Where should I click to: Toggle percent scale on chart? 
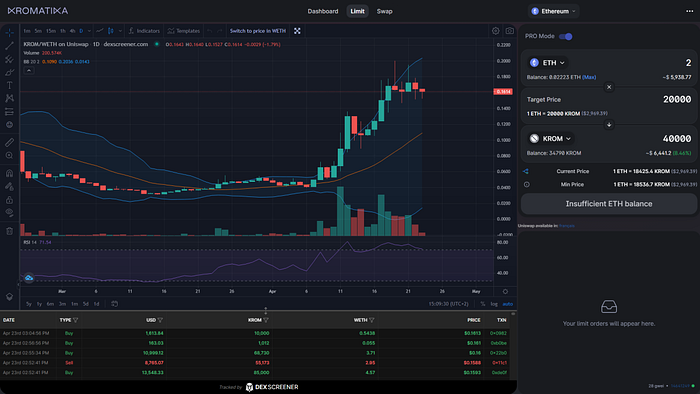(x=483, y=304)
